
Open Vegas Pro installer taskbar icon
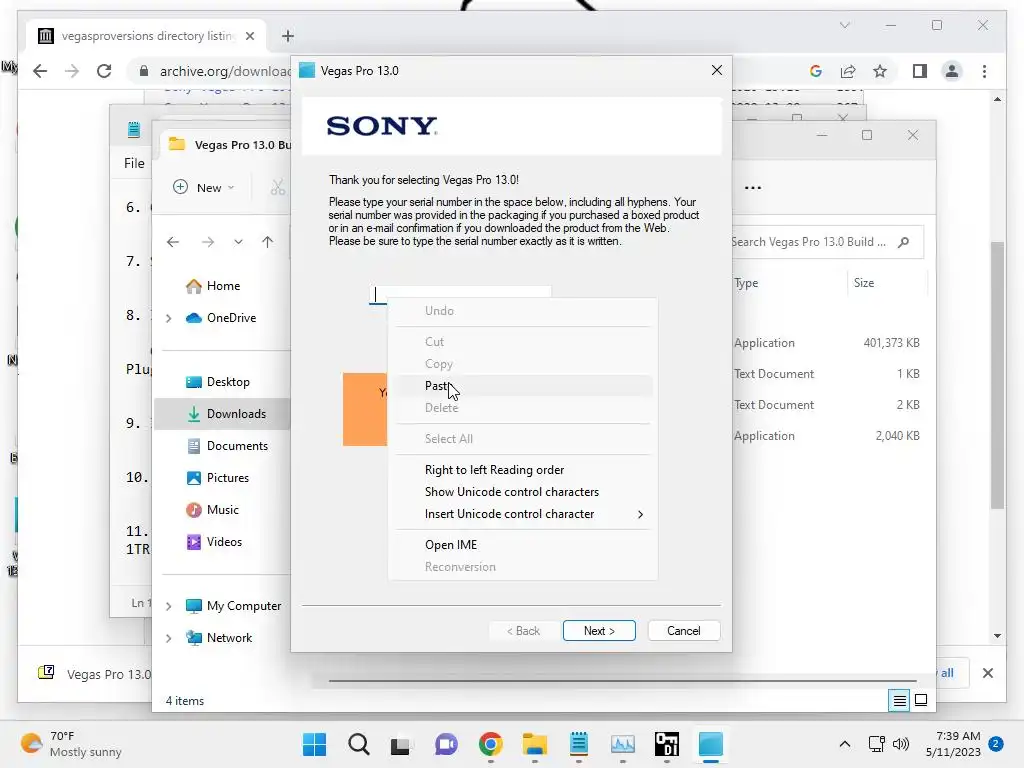click(711, 744)
